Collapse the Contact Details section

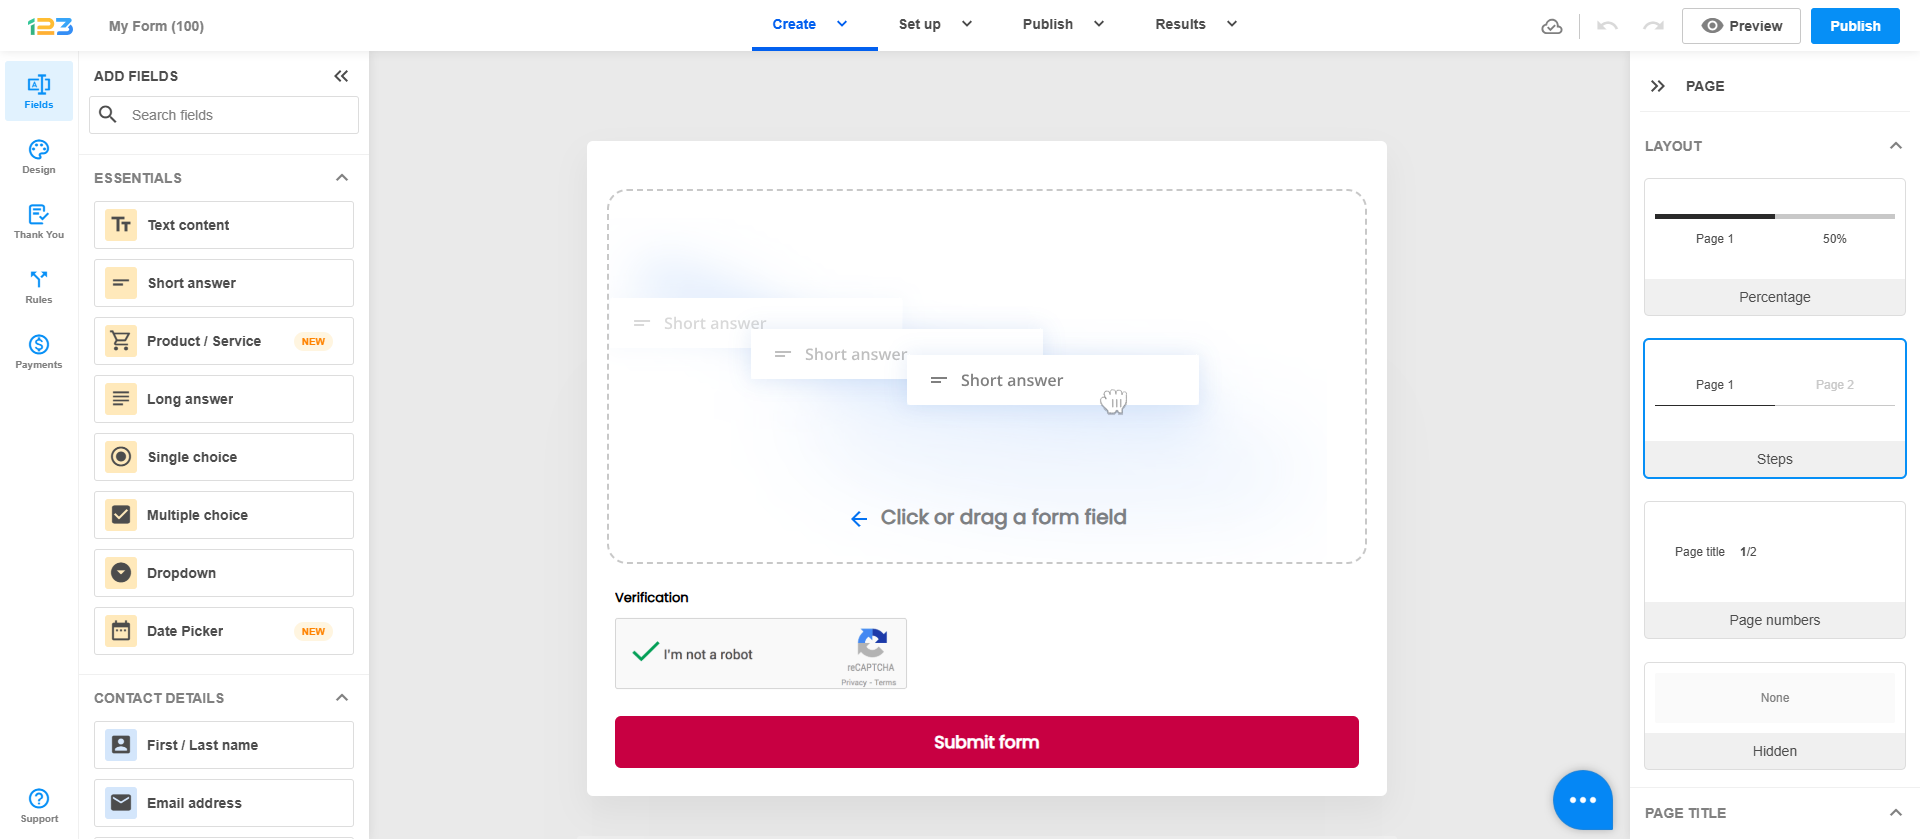tap(342, 698)
